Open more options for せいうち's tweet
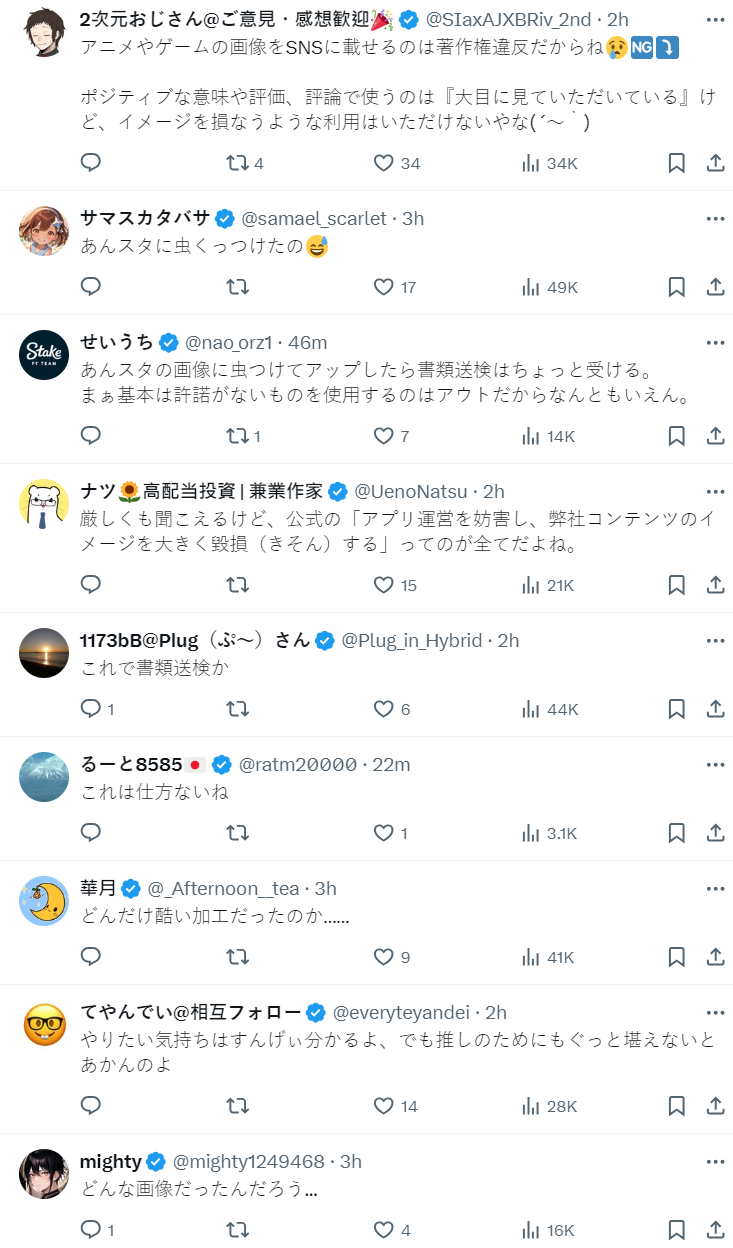 click(x=715, y=342)
